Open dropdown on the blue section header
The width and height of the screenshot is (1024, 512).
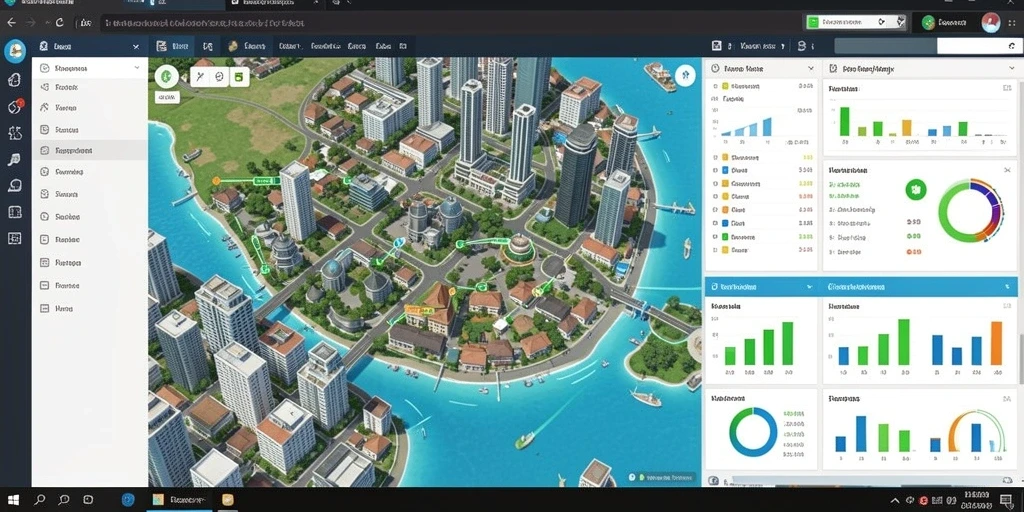[810, 287]
